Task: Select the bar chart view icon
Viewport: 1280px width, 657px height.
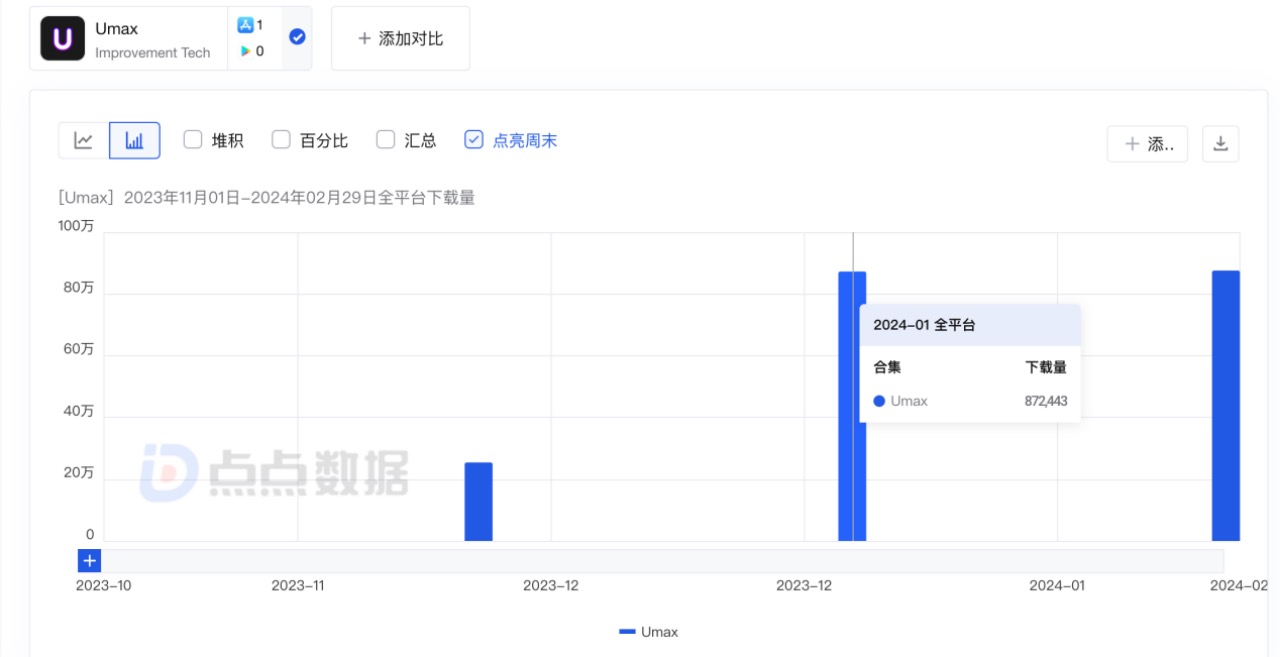Action: 134,141
